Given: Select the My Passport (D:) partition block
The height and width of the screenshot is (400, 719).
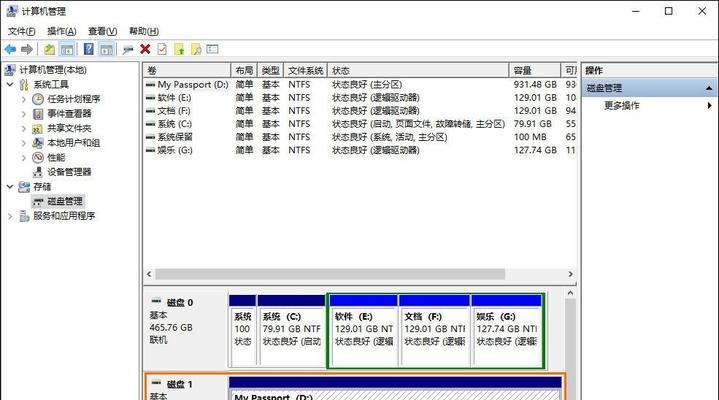Looking at the screenshot, I should pyautogui.click(x=395, y=389).
